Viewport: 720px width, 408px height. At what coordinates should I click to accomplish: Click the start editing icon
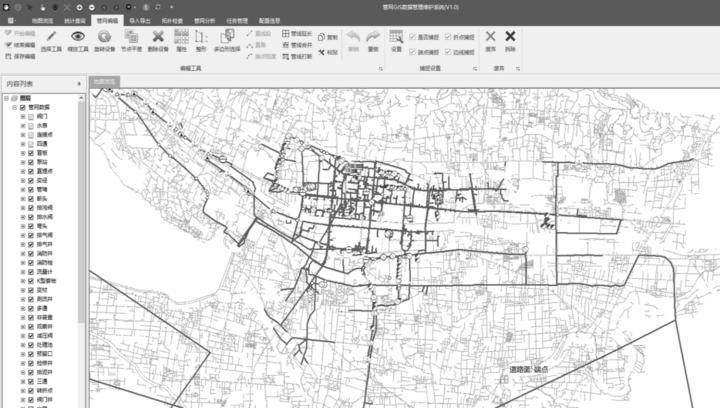click(8, 33)
